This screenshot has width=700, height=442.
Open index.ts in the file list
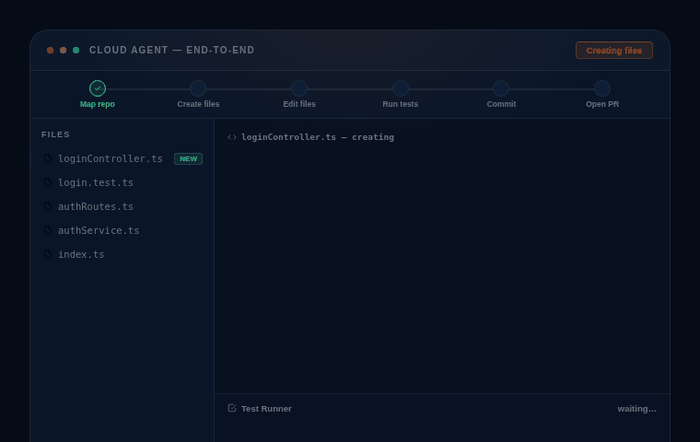tap(122, 254)
